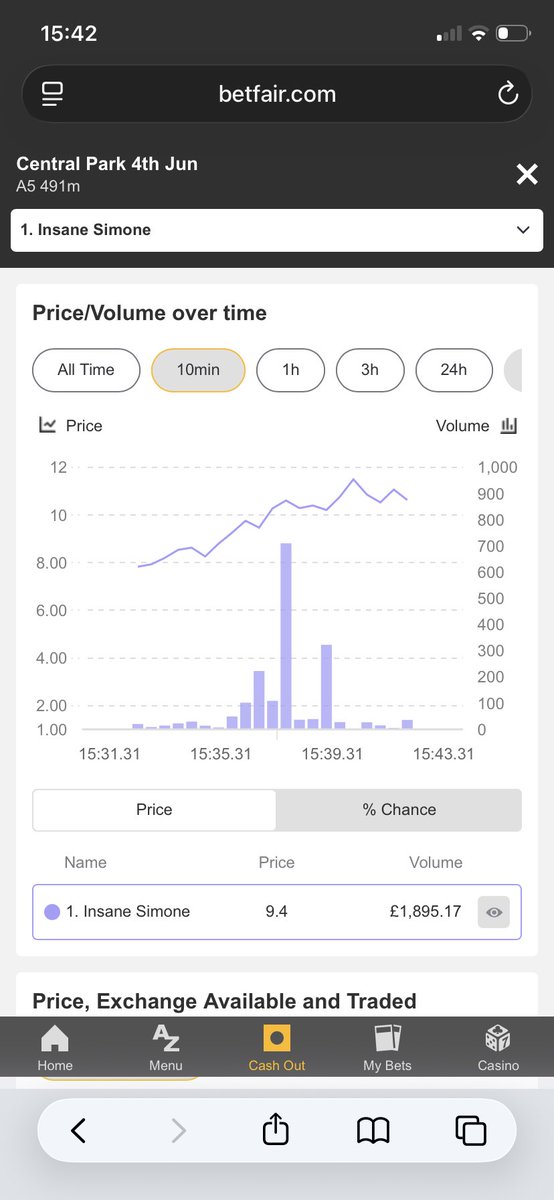
Task: Toggle visibility eye for Insane Simone
Action: click(x=494, y=912)
